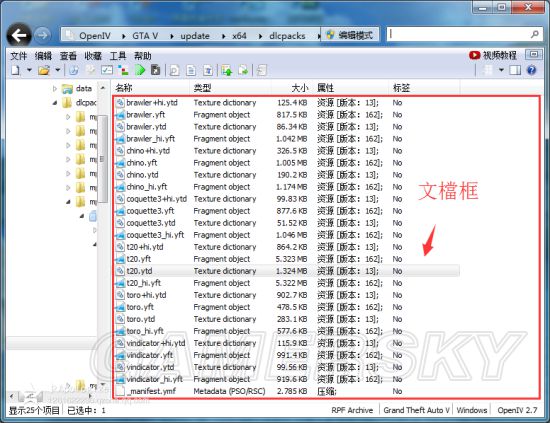550x423 pixels.
Task: Click the document properties toolbar icon
Action: 191,70
